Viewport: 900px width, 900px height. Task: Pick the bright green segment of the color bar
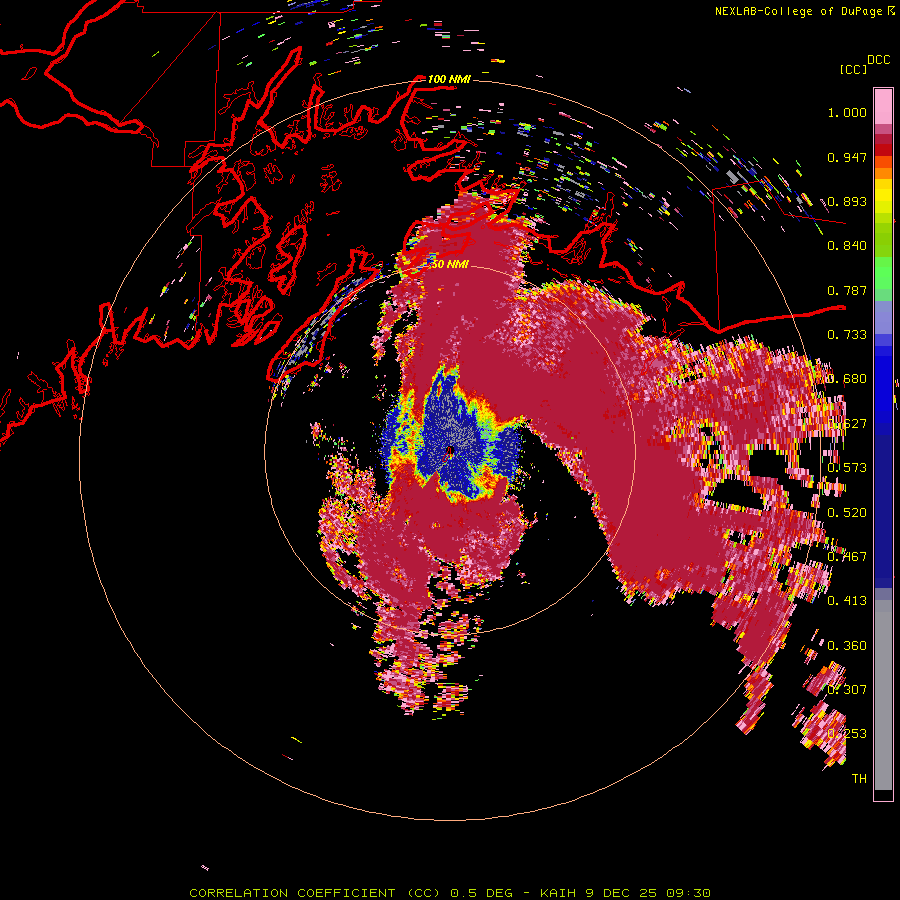pyautogui.click(x=883, y=273)
